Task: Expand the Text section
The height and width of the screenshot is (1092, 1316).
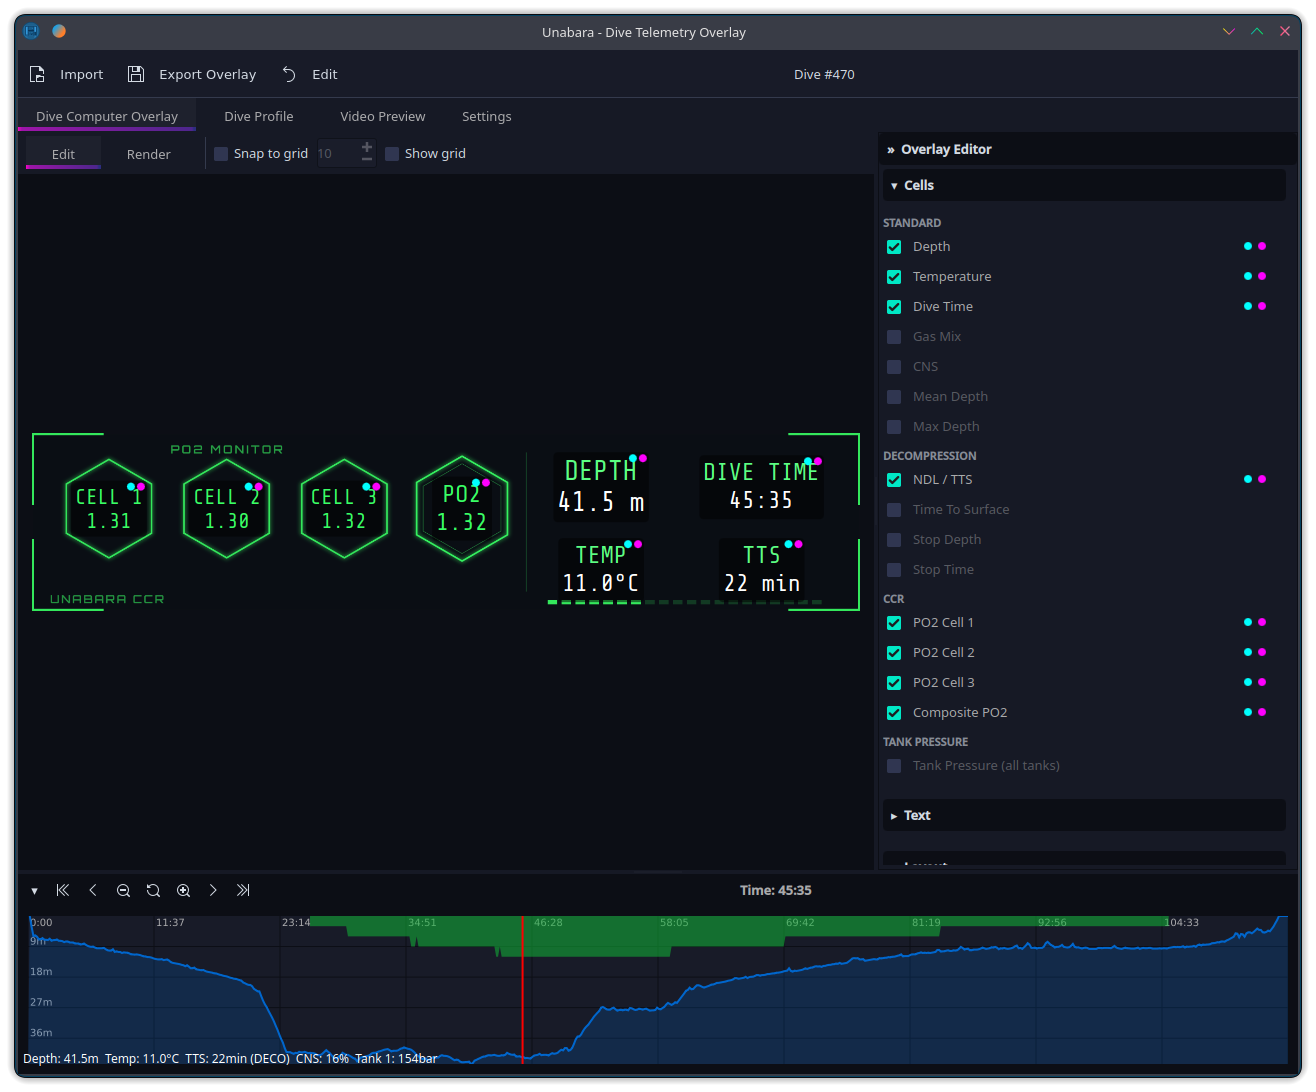Action: (x=1084, y=815)
